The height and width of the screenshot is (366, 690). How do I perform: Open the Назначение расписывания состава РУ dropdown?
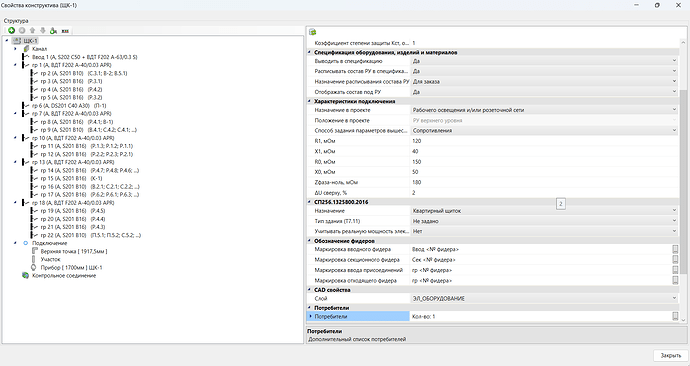tap(674, 81)
